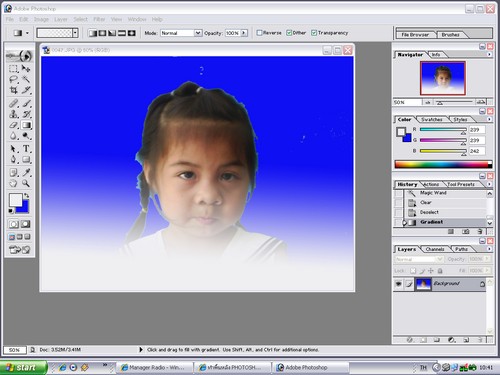The image size is (500, 375).
Task: Select the Eraser tool
Action: point(14,125)
